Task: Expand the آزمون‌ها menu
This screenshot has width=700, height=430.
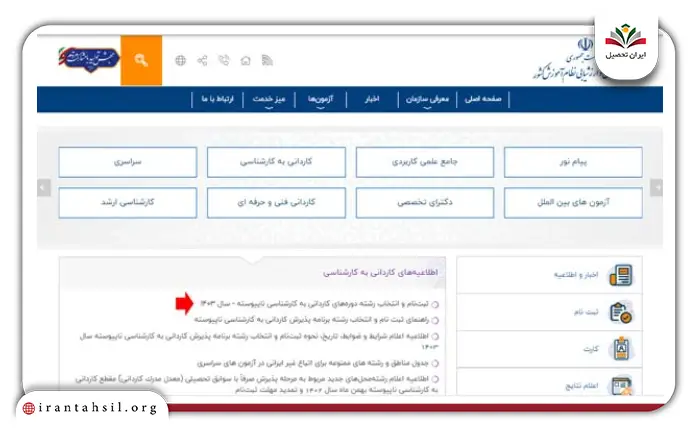Action: [x=321, y=99]
